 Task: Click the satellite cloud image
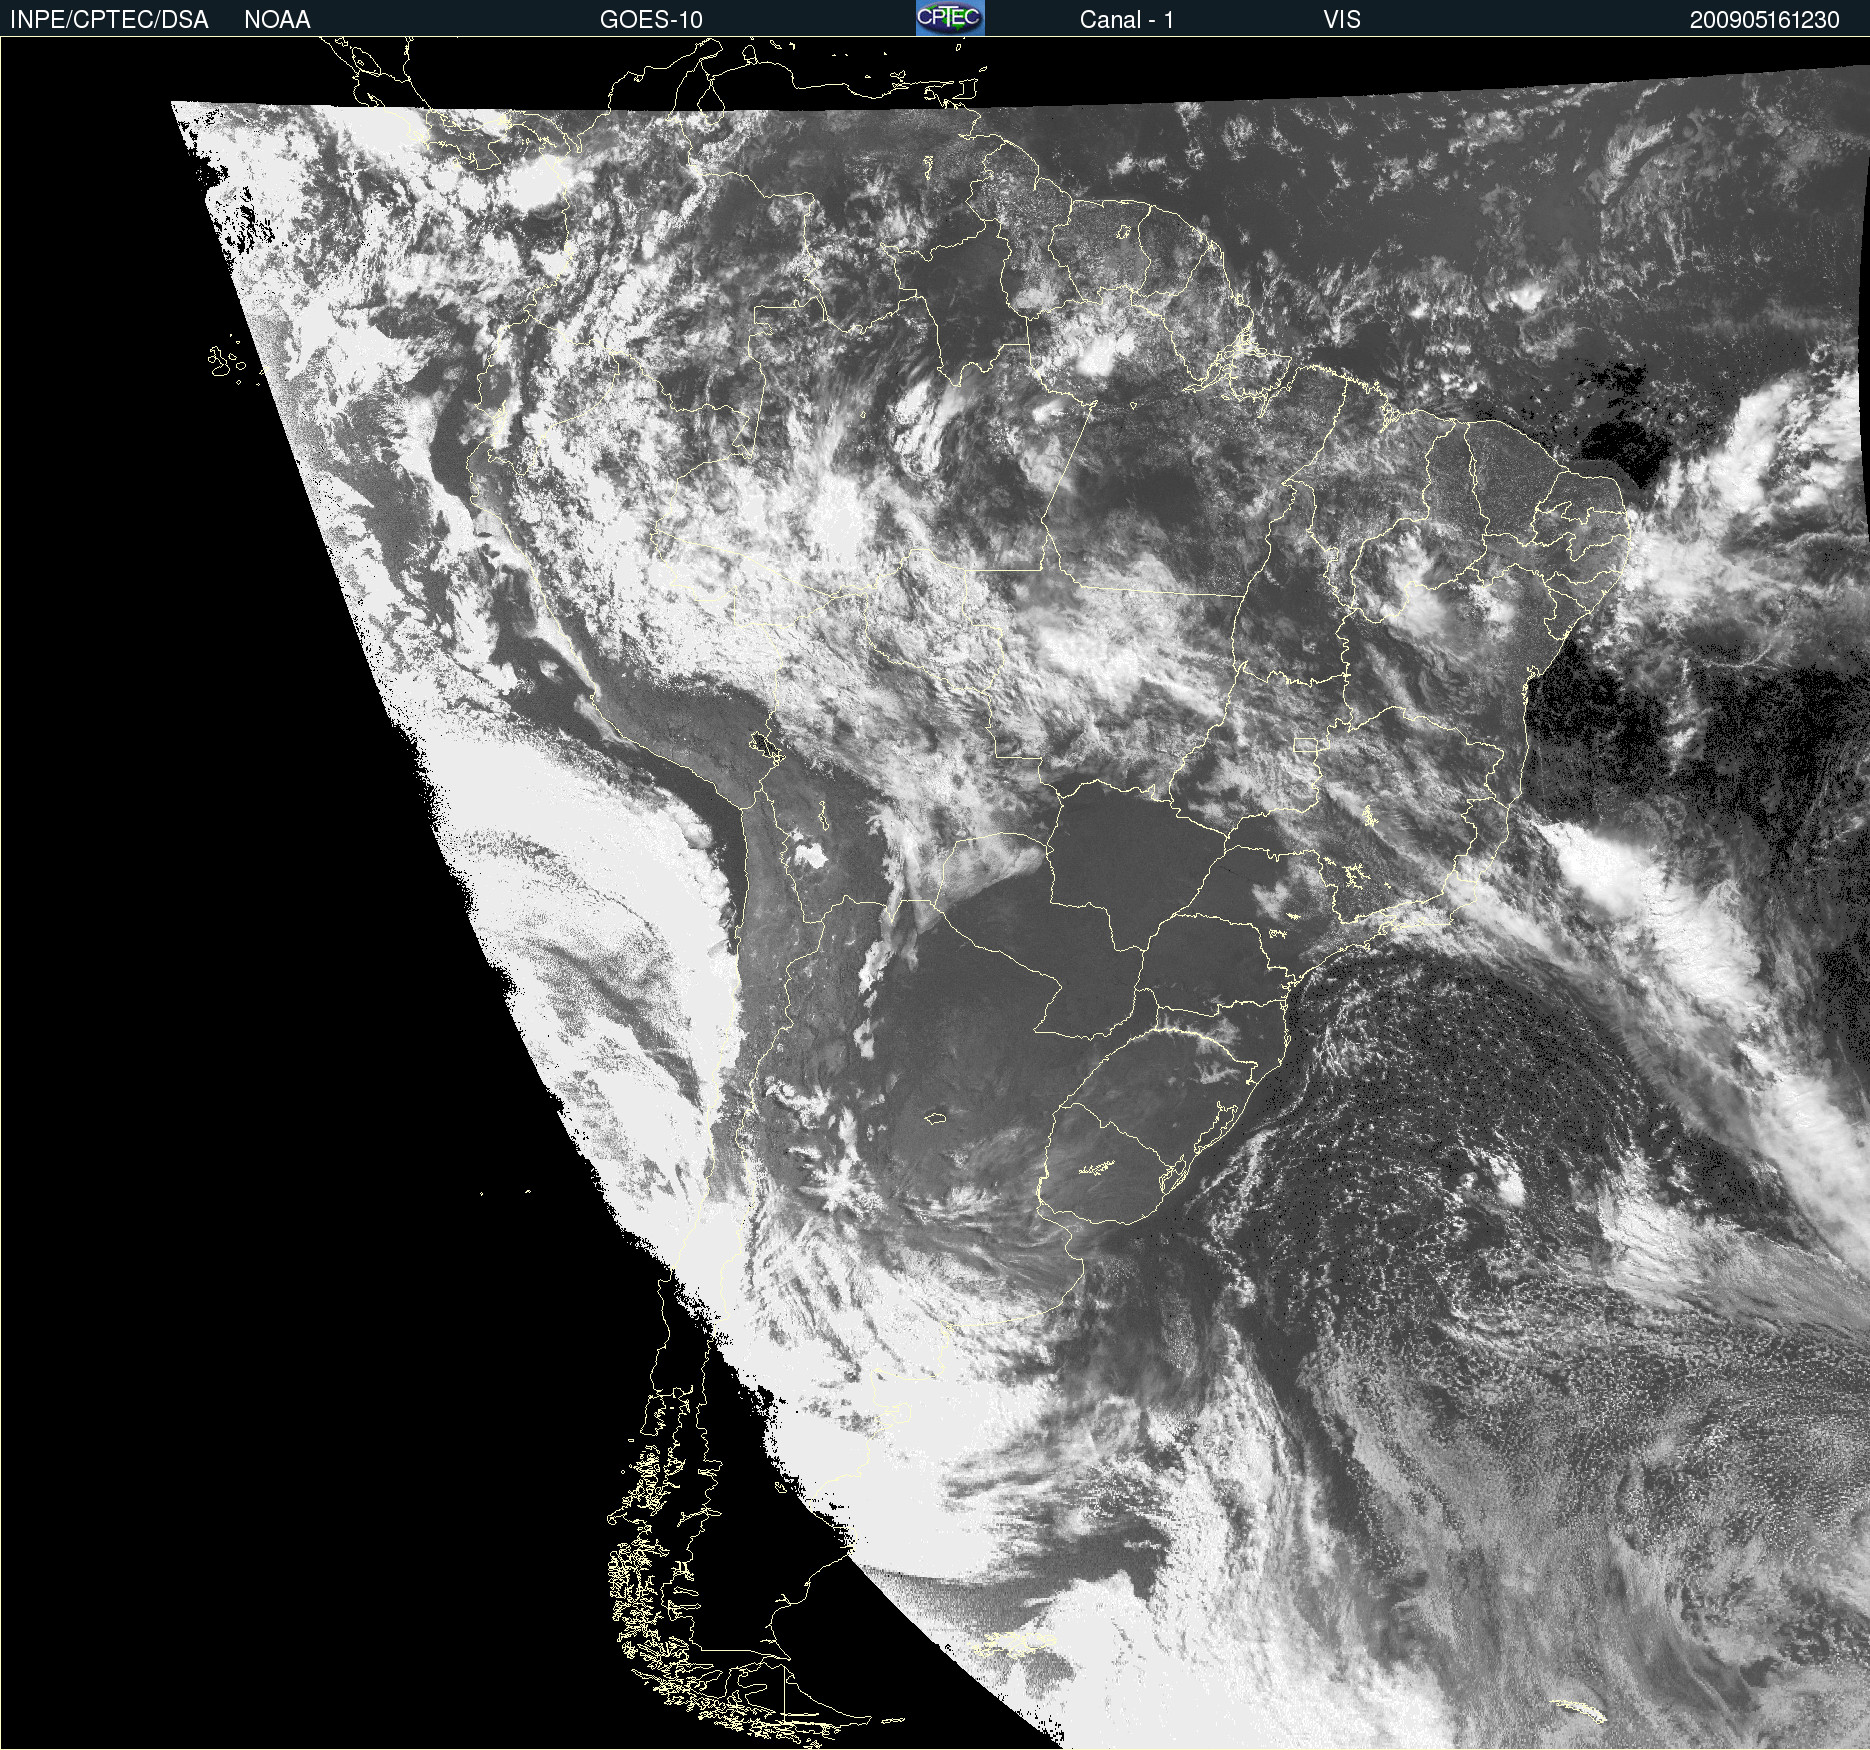935,893
